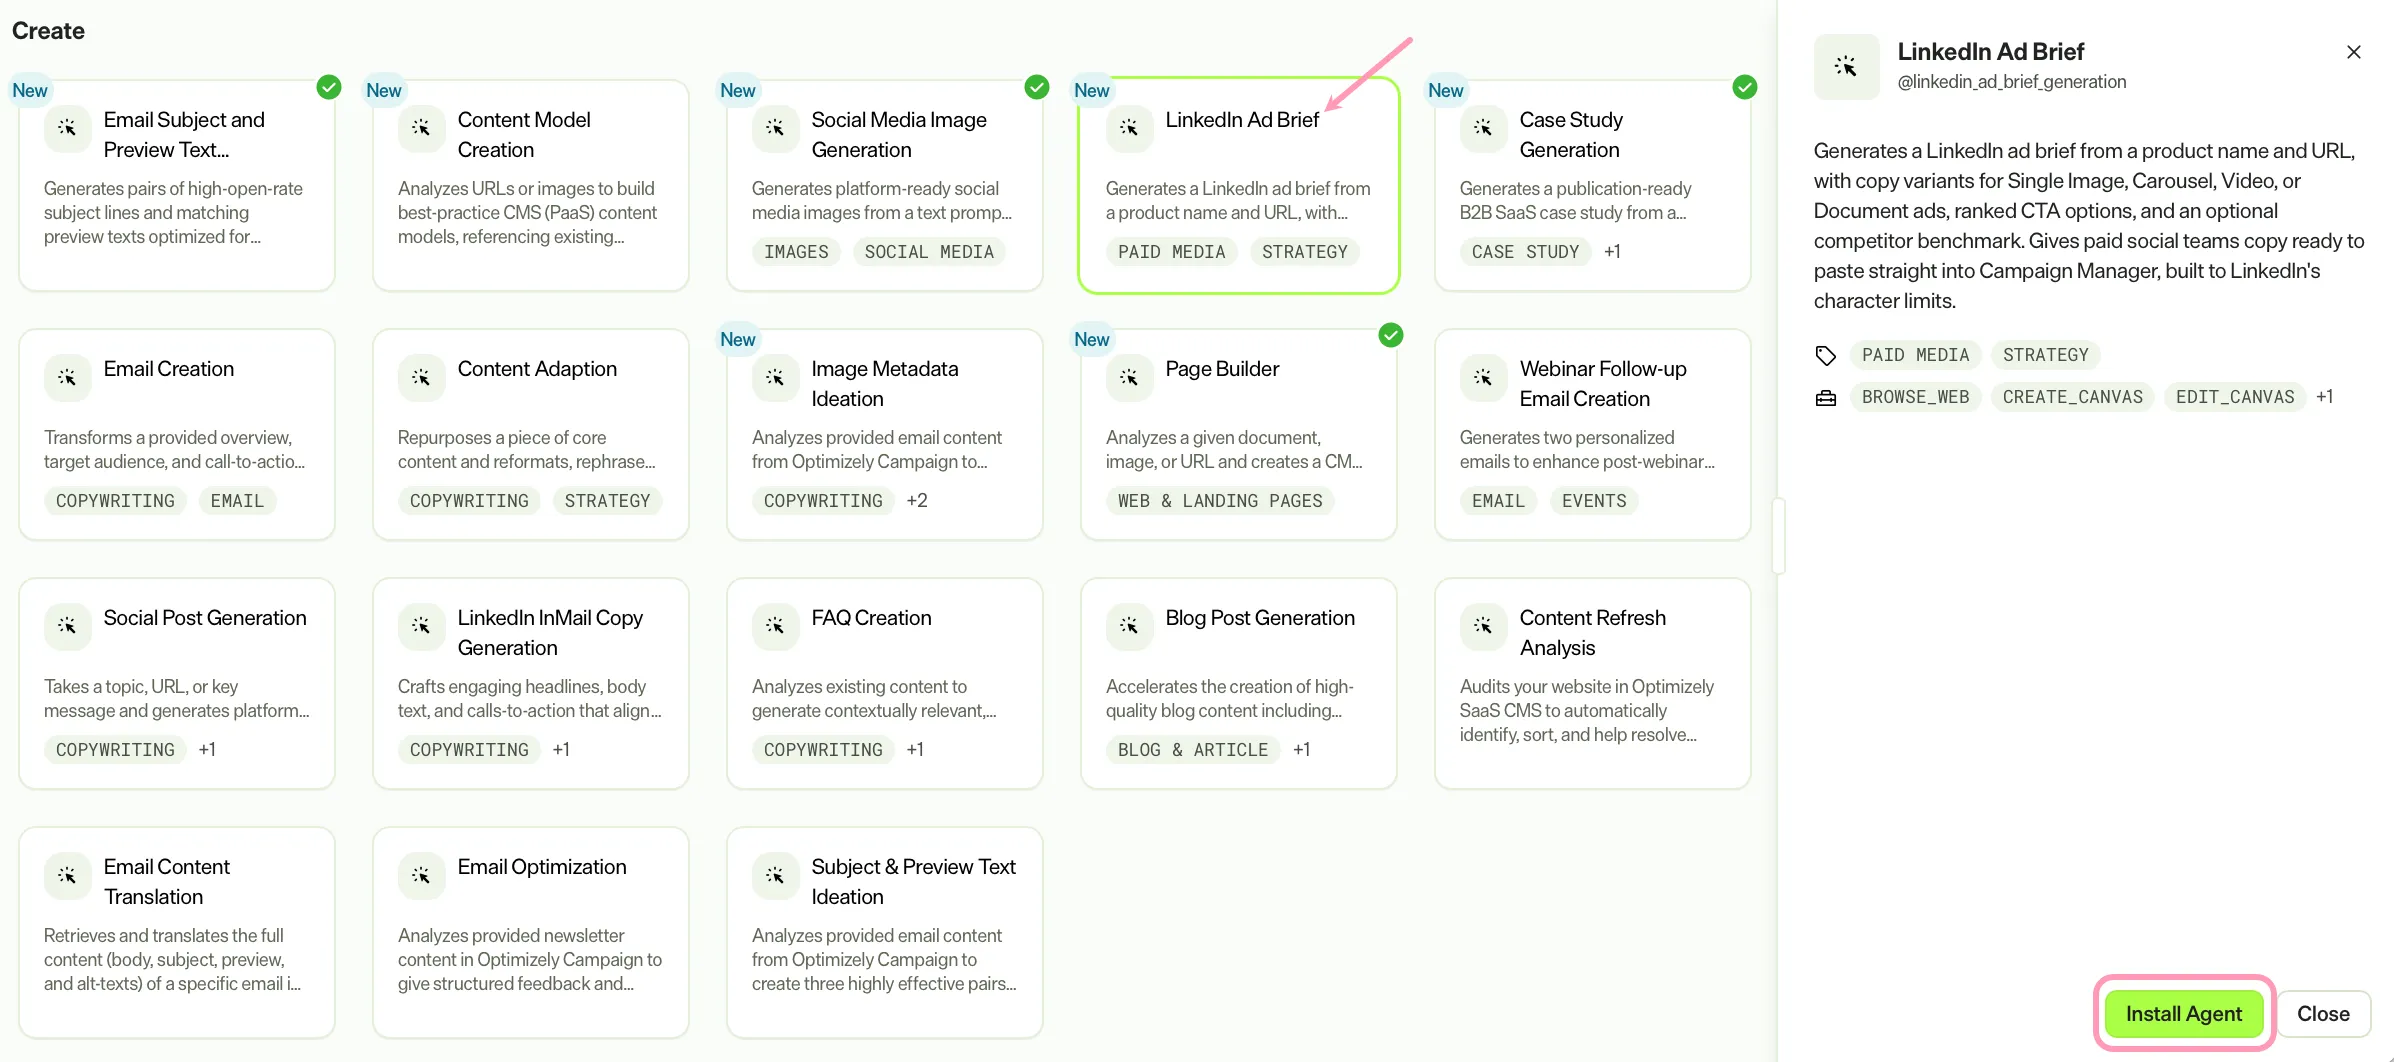This screenshot has width=2394, height=1062.
Task: Click the EVENTS tag on Webinar Follow-up card
Action: click(1594, 501)
